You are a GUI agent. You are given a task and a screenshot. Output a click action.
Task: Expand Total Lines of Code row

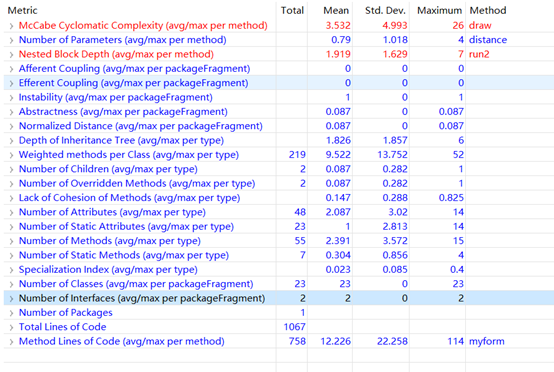click(11, 327)
